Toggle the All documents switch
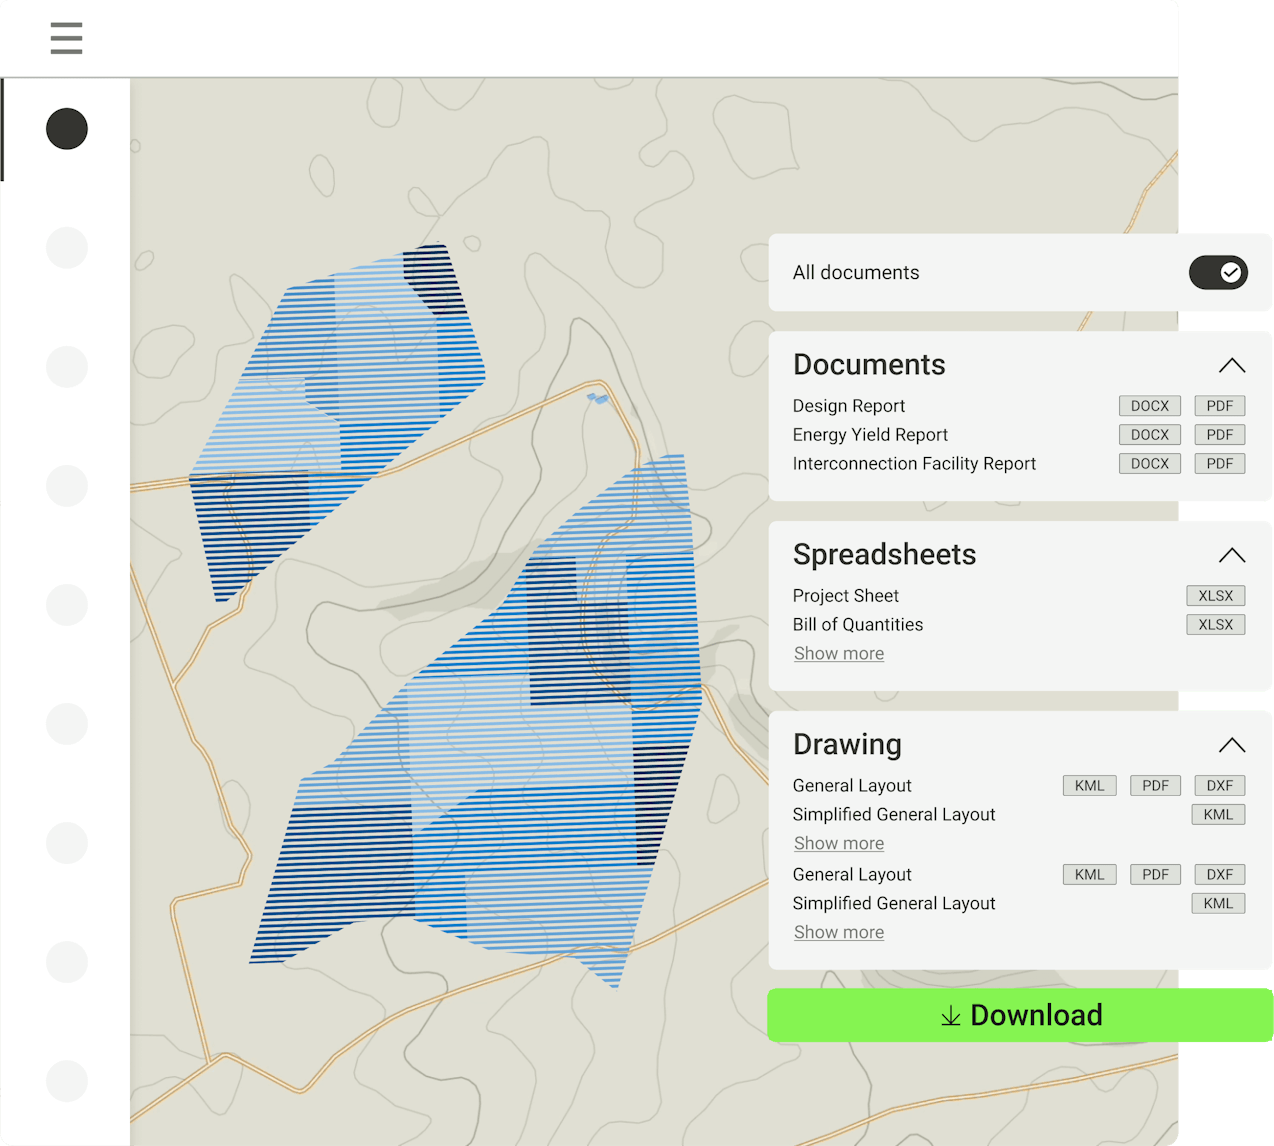Viewport: 1274px width, 1146px height. (1217, 272)
